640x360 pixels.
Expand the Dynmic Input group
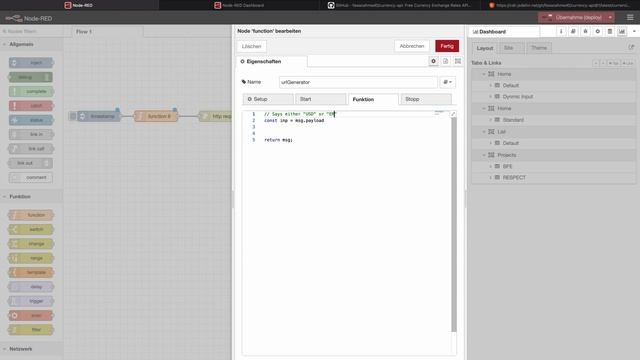pyautogui.click(x=491, y=97)
